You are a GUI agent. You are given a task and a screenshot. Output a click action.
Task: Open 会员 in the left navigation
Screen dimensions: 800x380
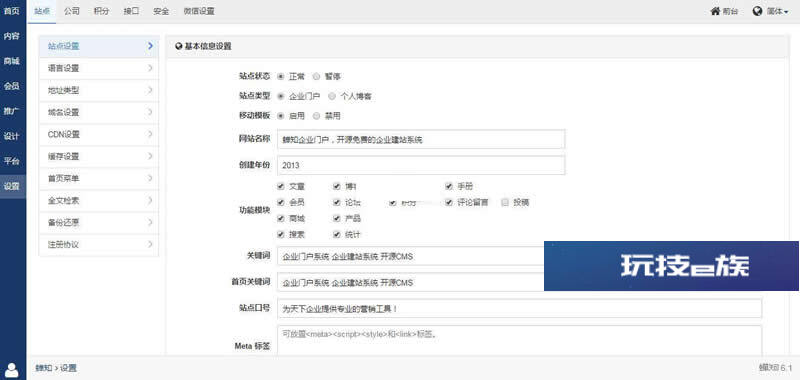point(12,86)
